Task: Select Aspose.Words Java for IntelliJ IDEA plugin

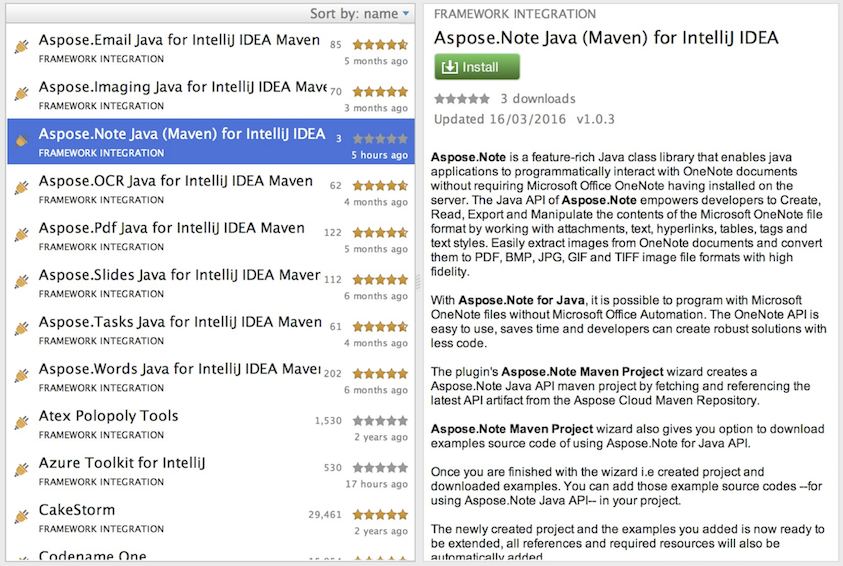Action: pyautogui.click(x=210, y=377)
